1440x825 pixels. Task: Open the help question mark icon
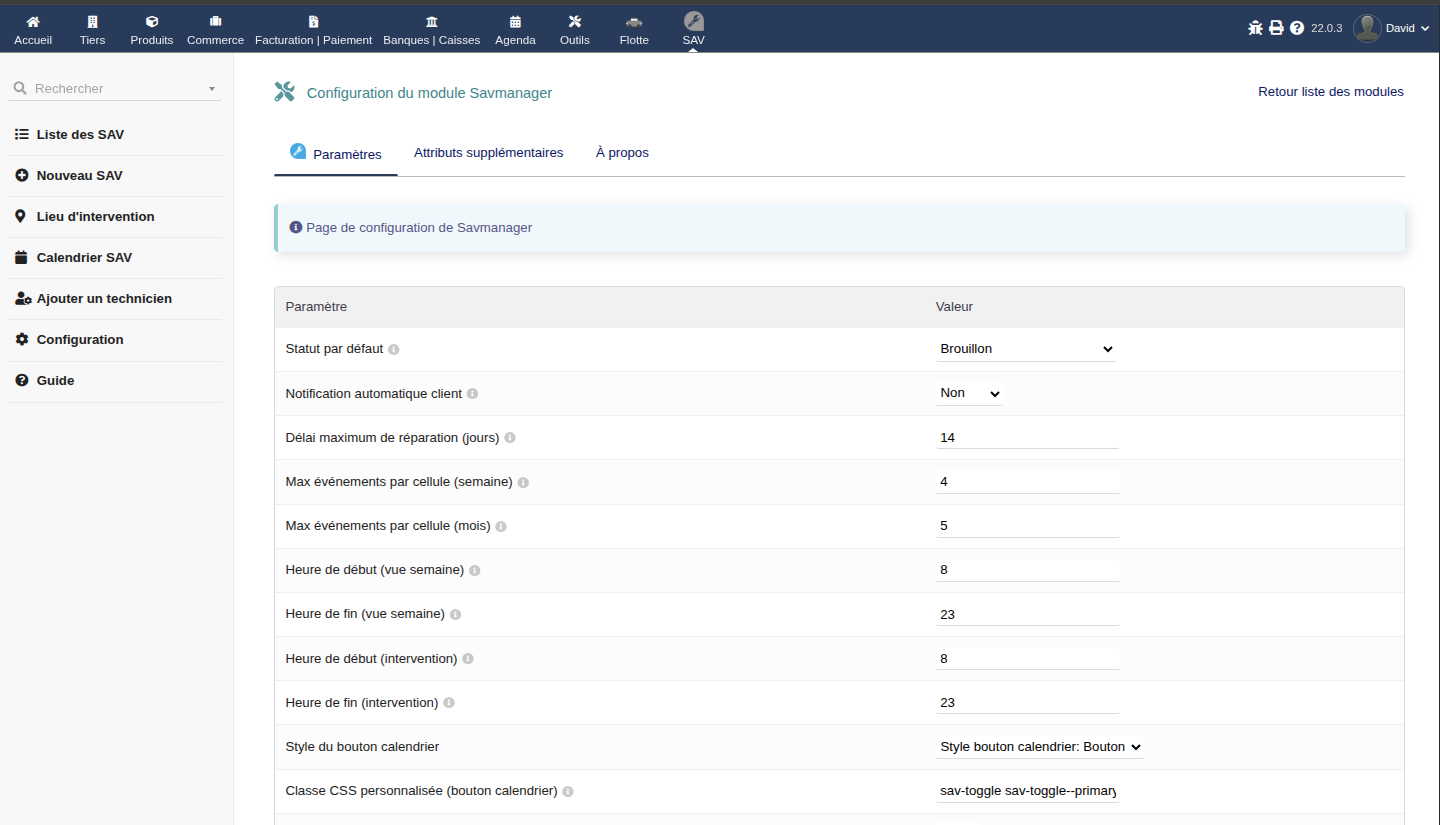coord(1297,28)
